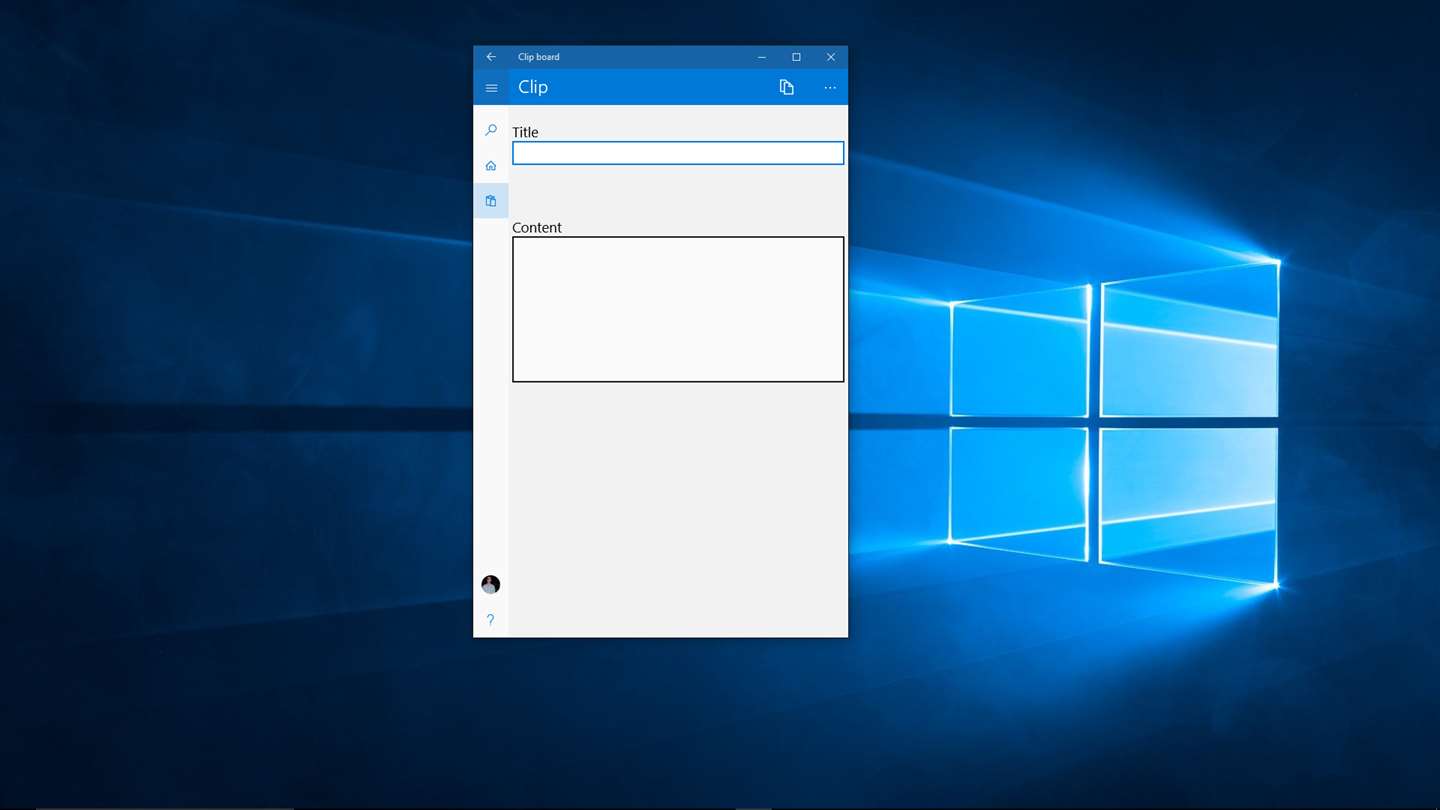1440x810 pixels.
Task: Click the copy icon in the header
Action: click(x=787, y=88)
